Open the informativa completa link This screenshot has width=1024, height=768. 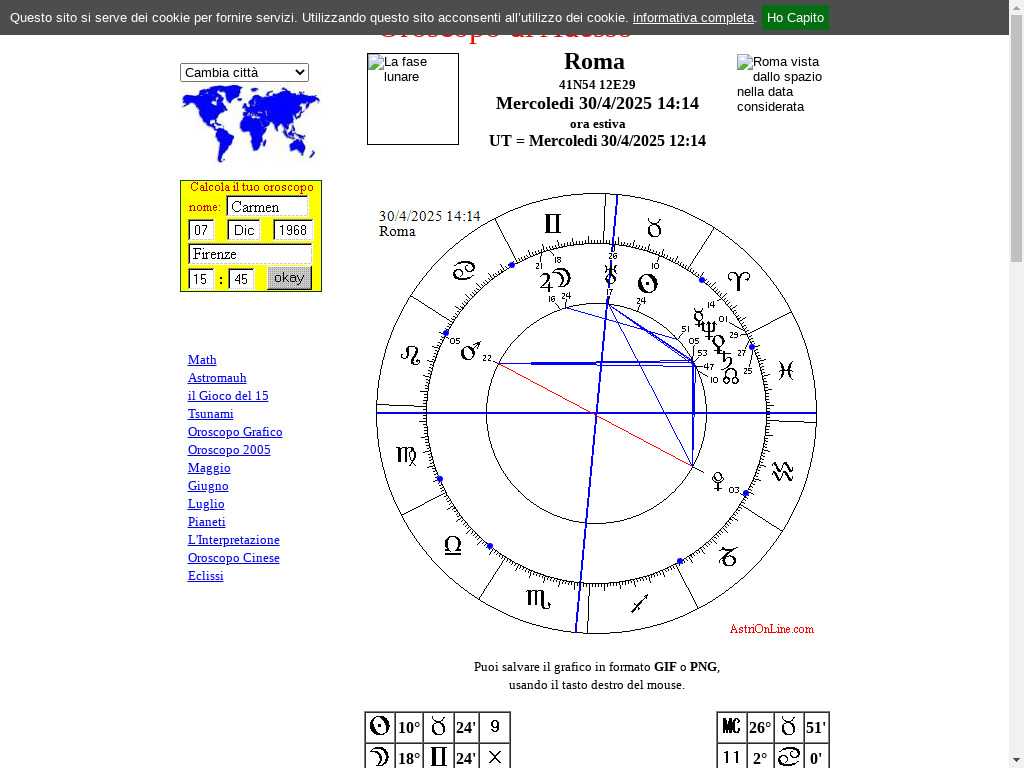pos(693,18)
